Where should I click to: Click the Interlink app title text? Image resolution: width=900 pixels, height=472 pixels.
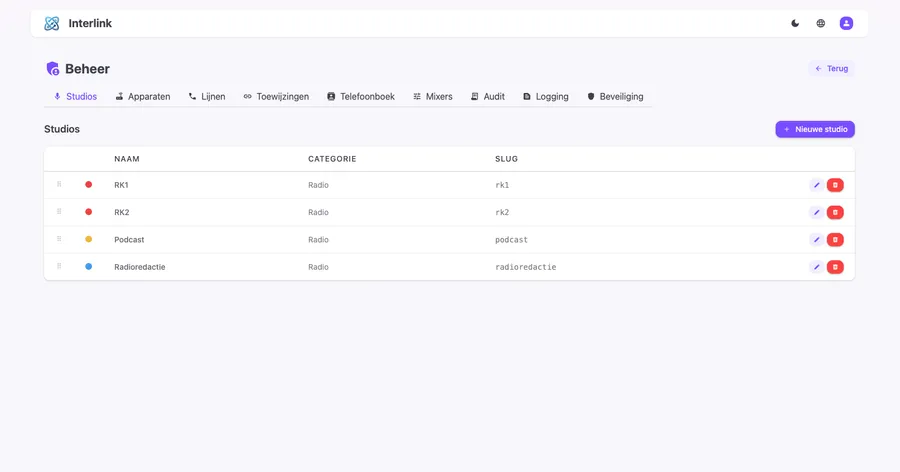tap(90, 24)
